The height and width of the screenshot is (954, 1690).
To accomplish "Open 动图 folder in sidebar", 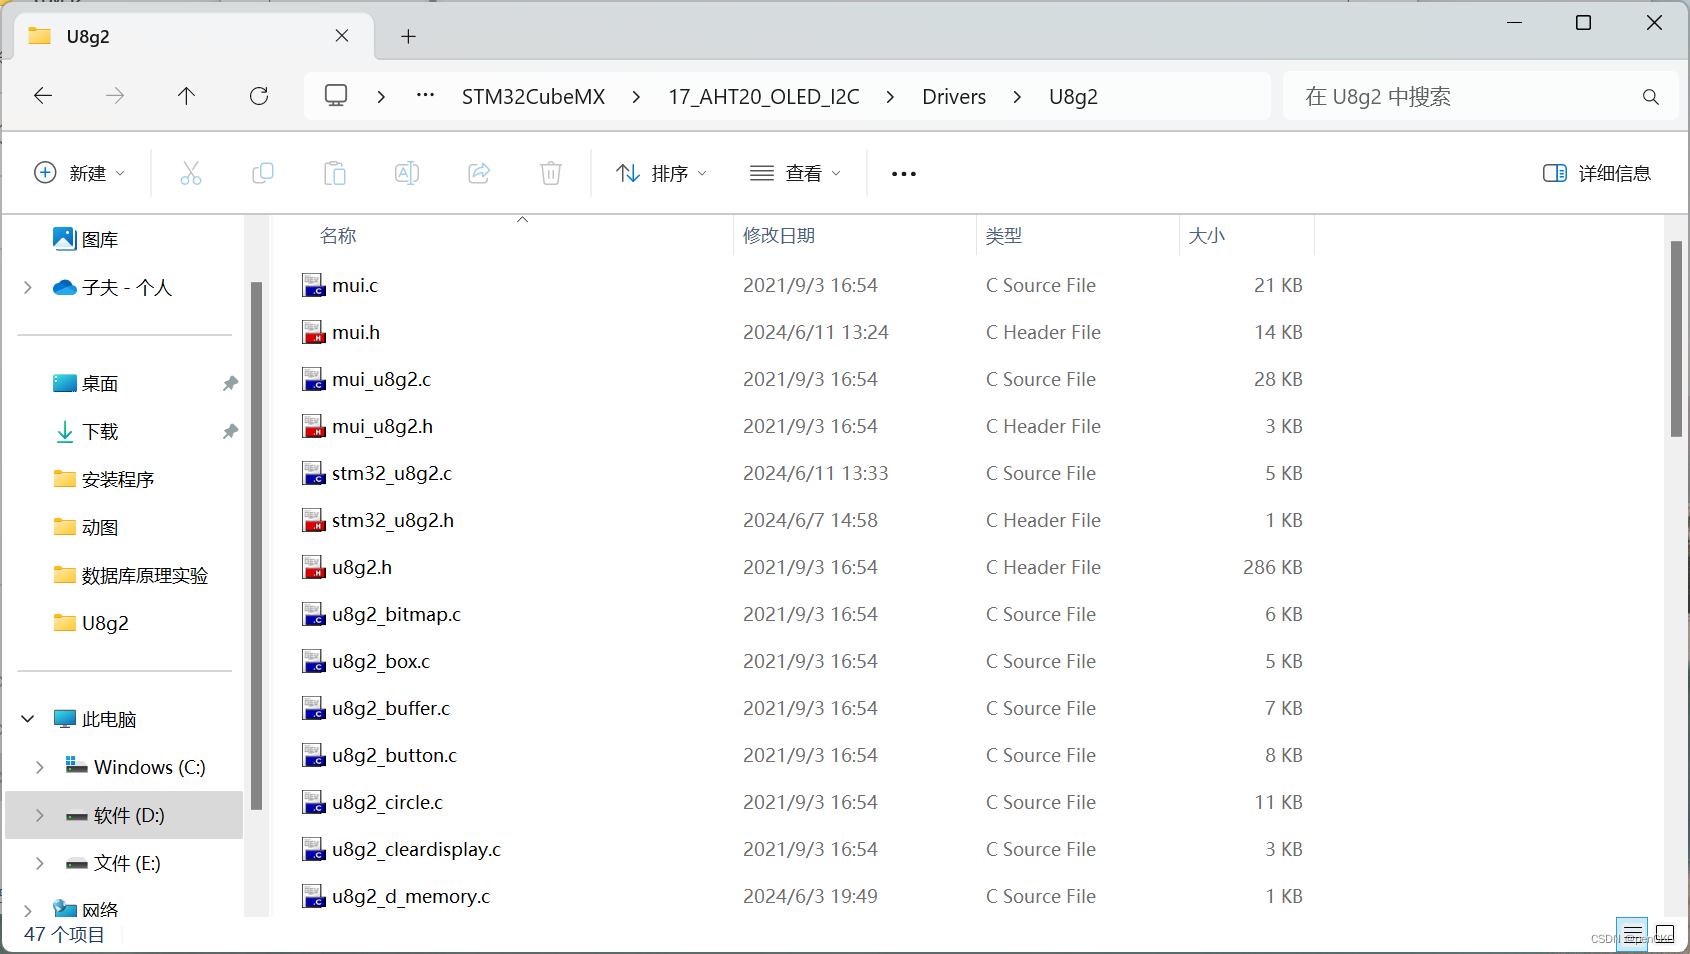I will pyautogui.click(x=86, y=527).
